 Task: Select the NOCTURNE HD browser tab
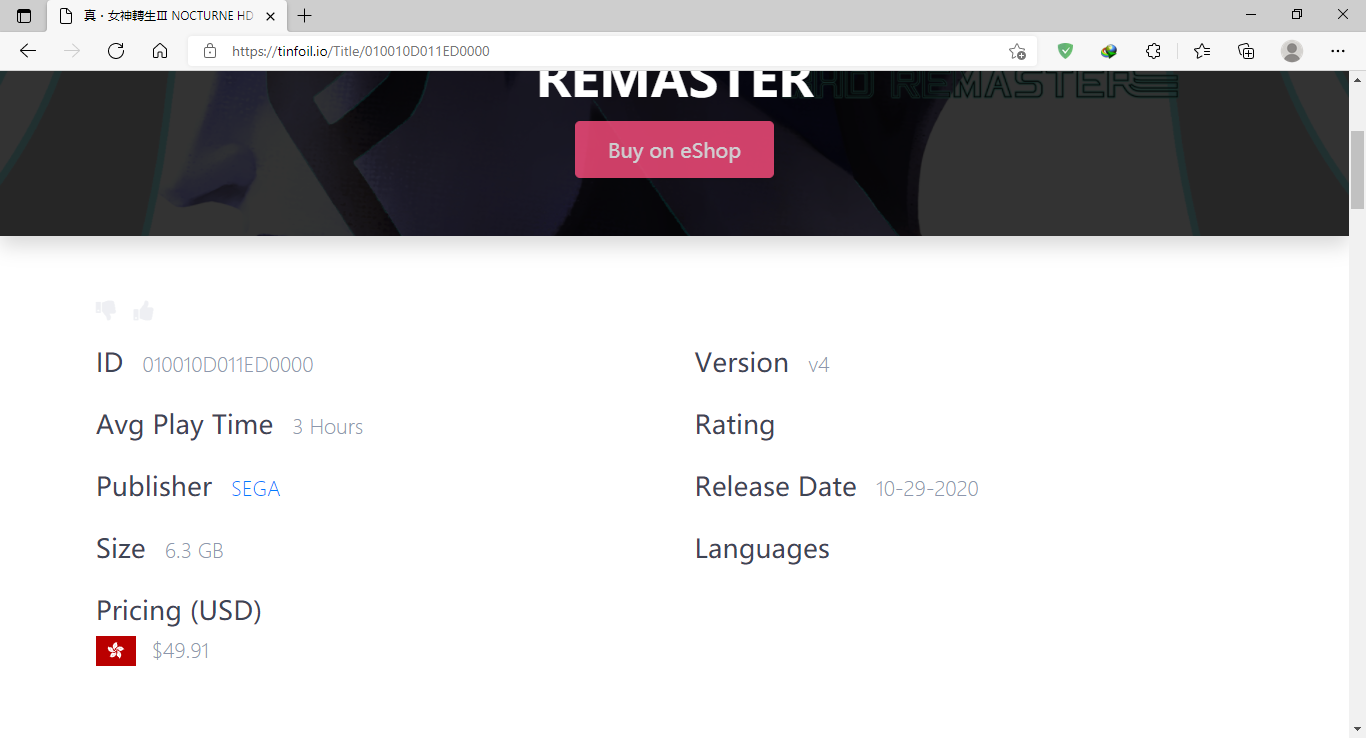point(167,16)
